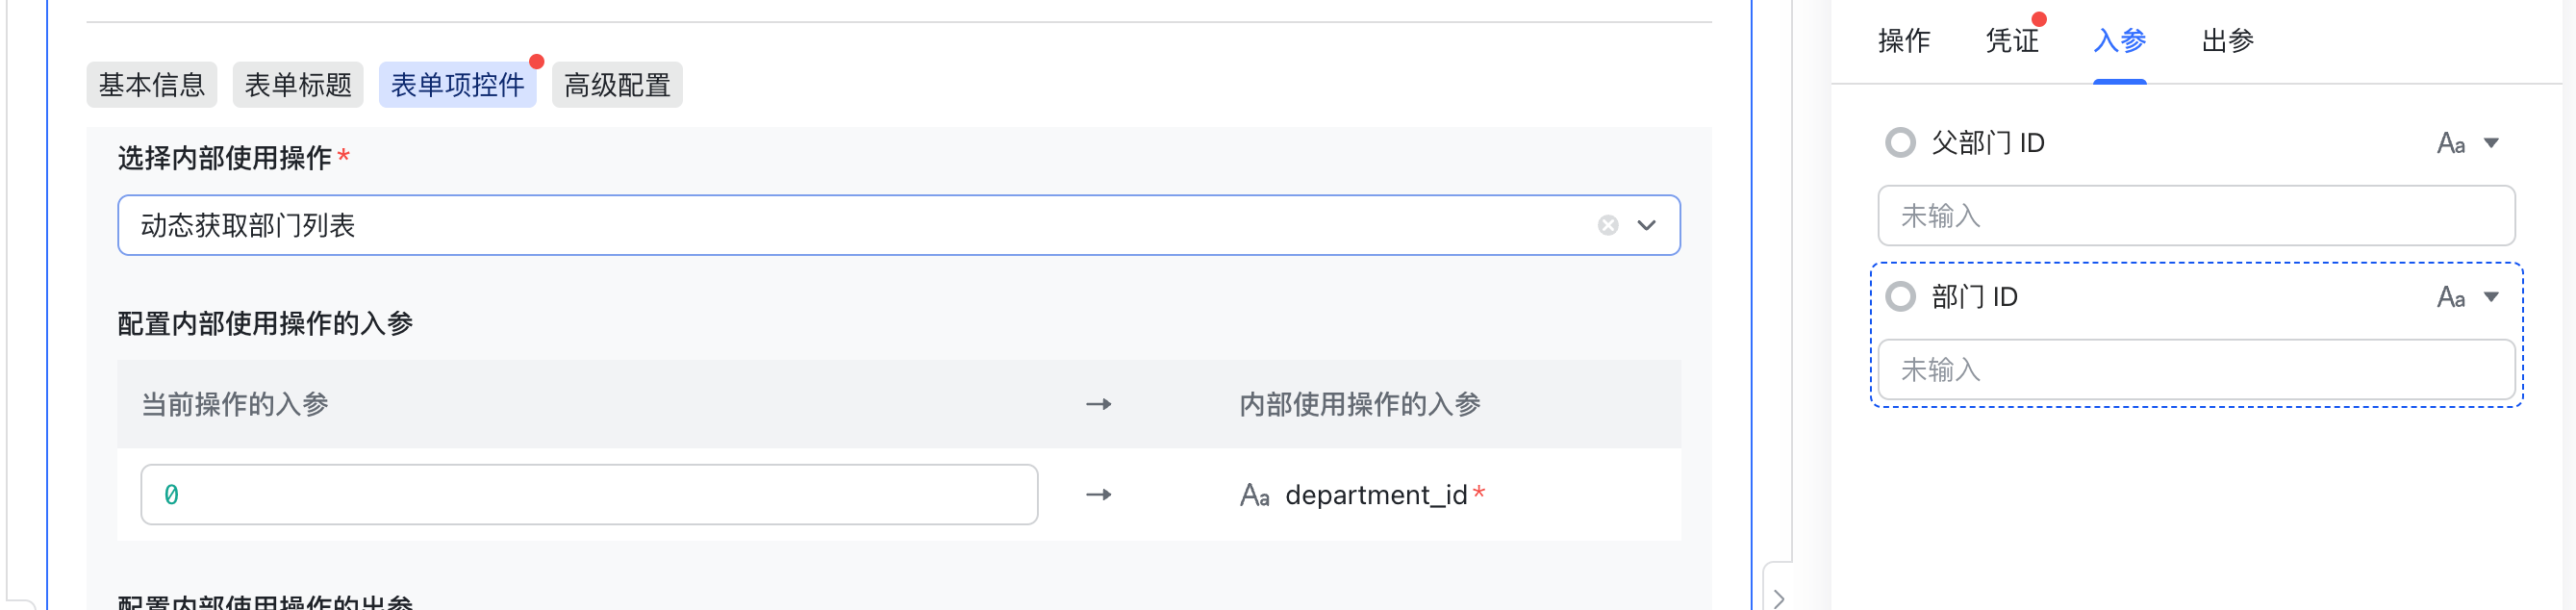Click the Aa type icon for 父部门 ID
Screen dimensions: 2576x610
click(x=2450, y=144)
